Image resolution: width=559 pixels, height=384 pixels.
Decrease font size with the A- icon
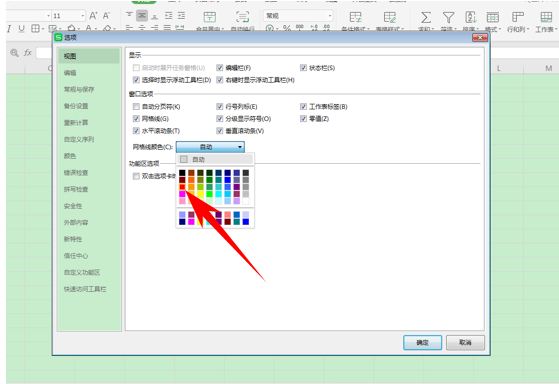click(106, 16)
